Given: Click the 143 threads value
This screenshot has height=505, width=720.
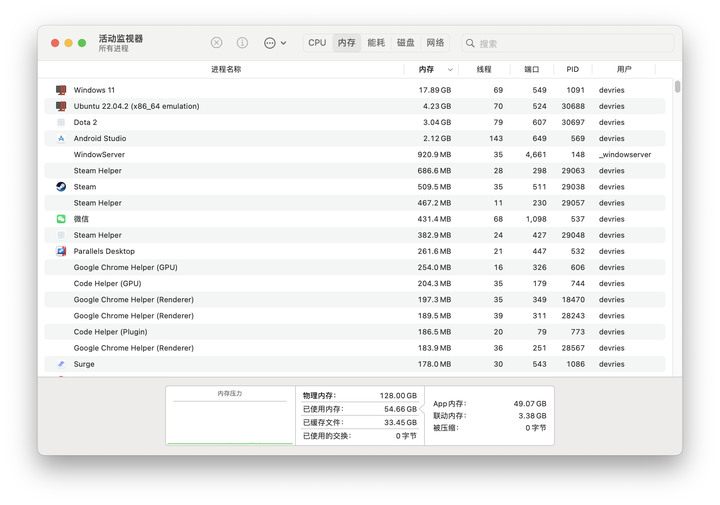Looking at the screenshot, I should coord(496,138).
